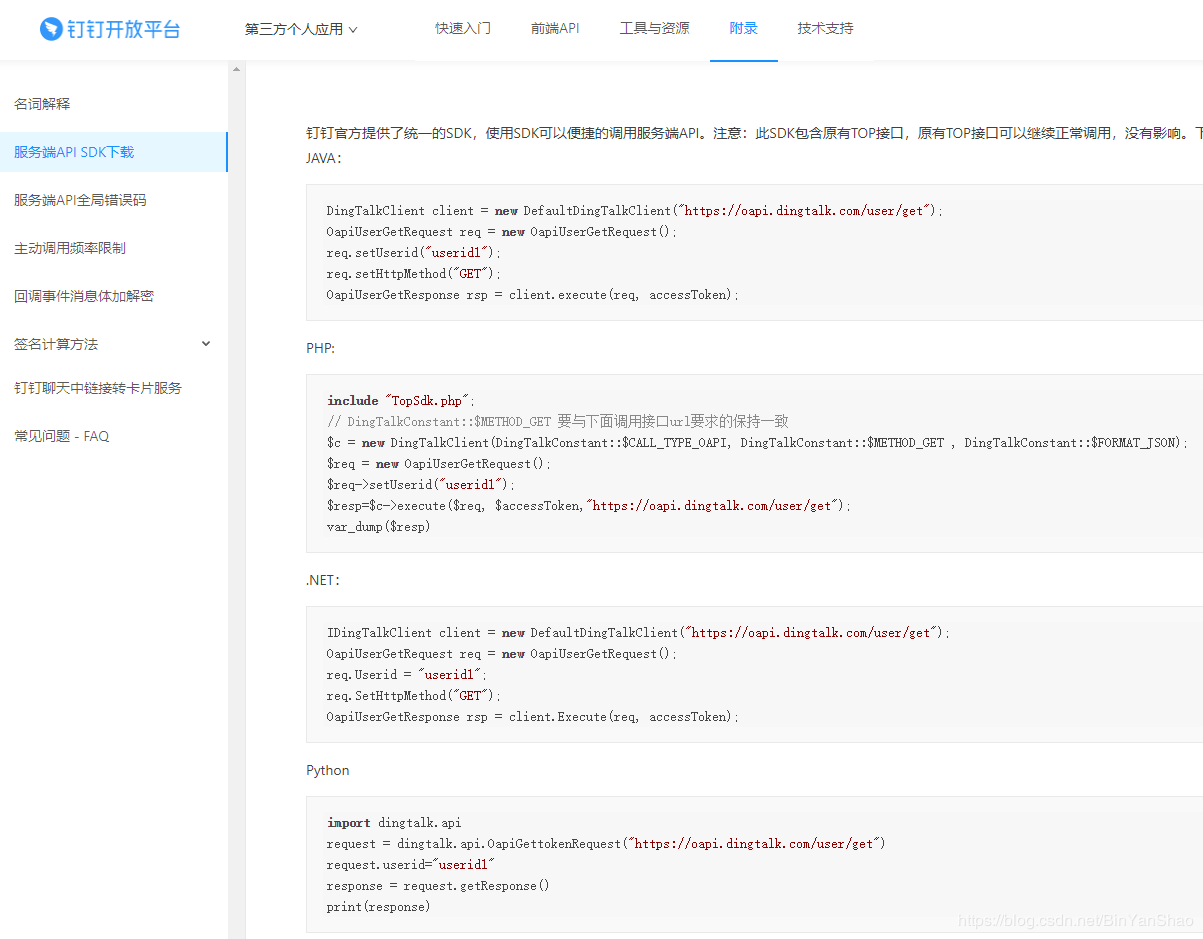Select the 附录 tab
The width and height of the screenshot is (1203, 939).
tap(743, 29)
